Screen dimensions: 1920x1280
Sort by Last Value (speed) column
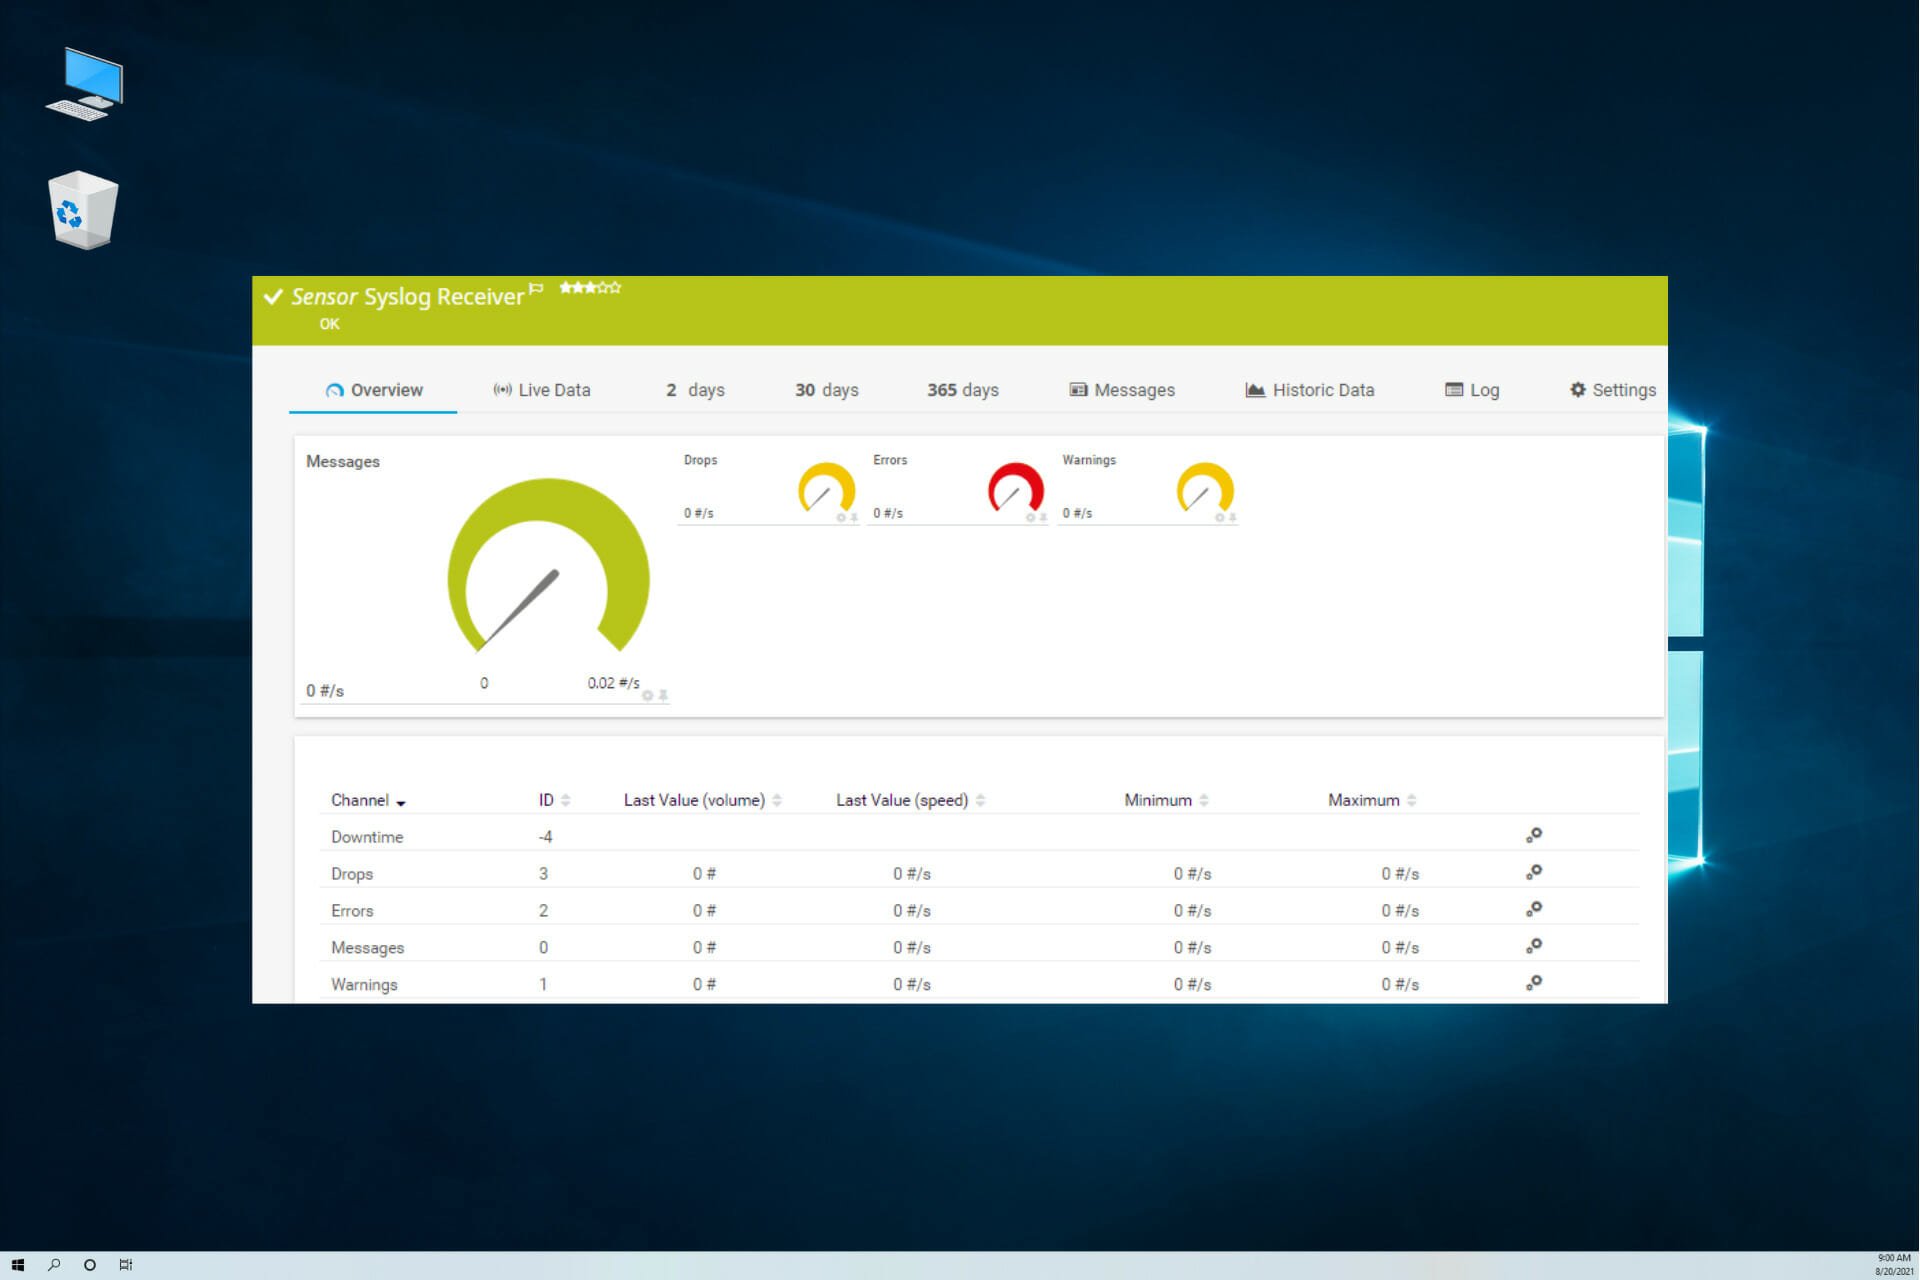coord(911,800)
